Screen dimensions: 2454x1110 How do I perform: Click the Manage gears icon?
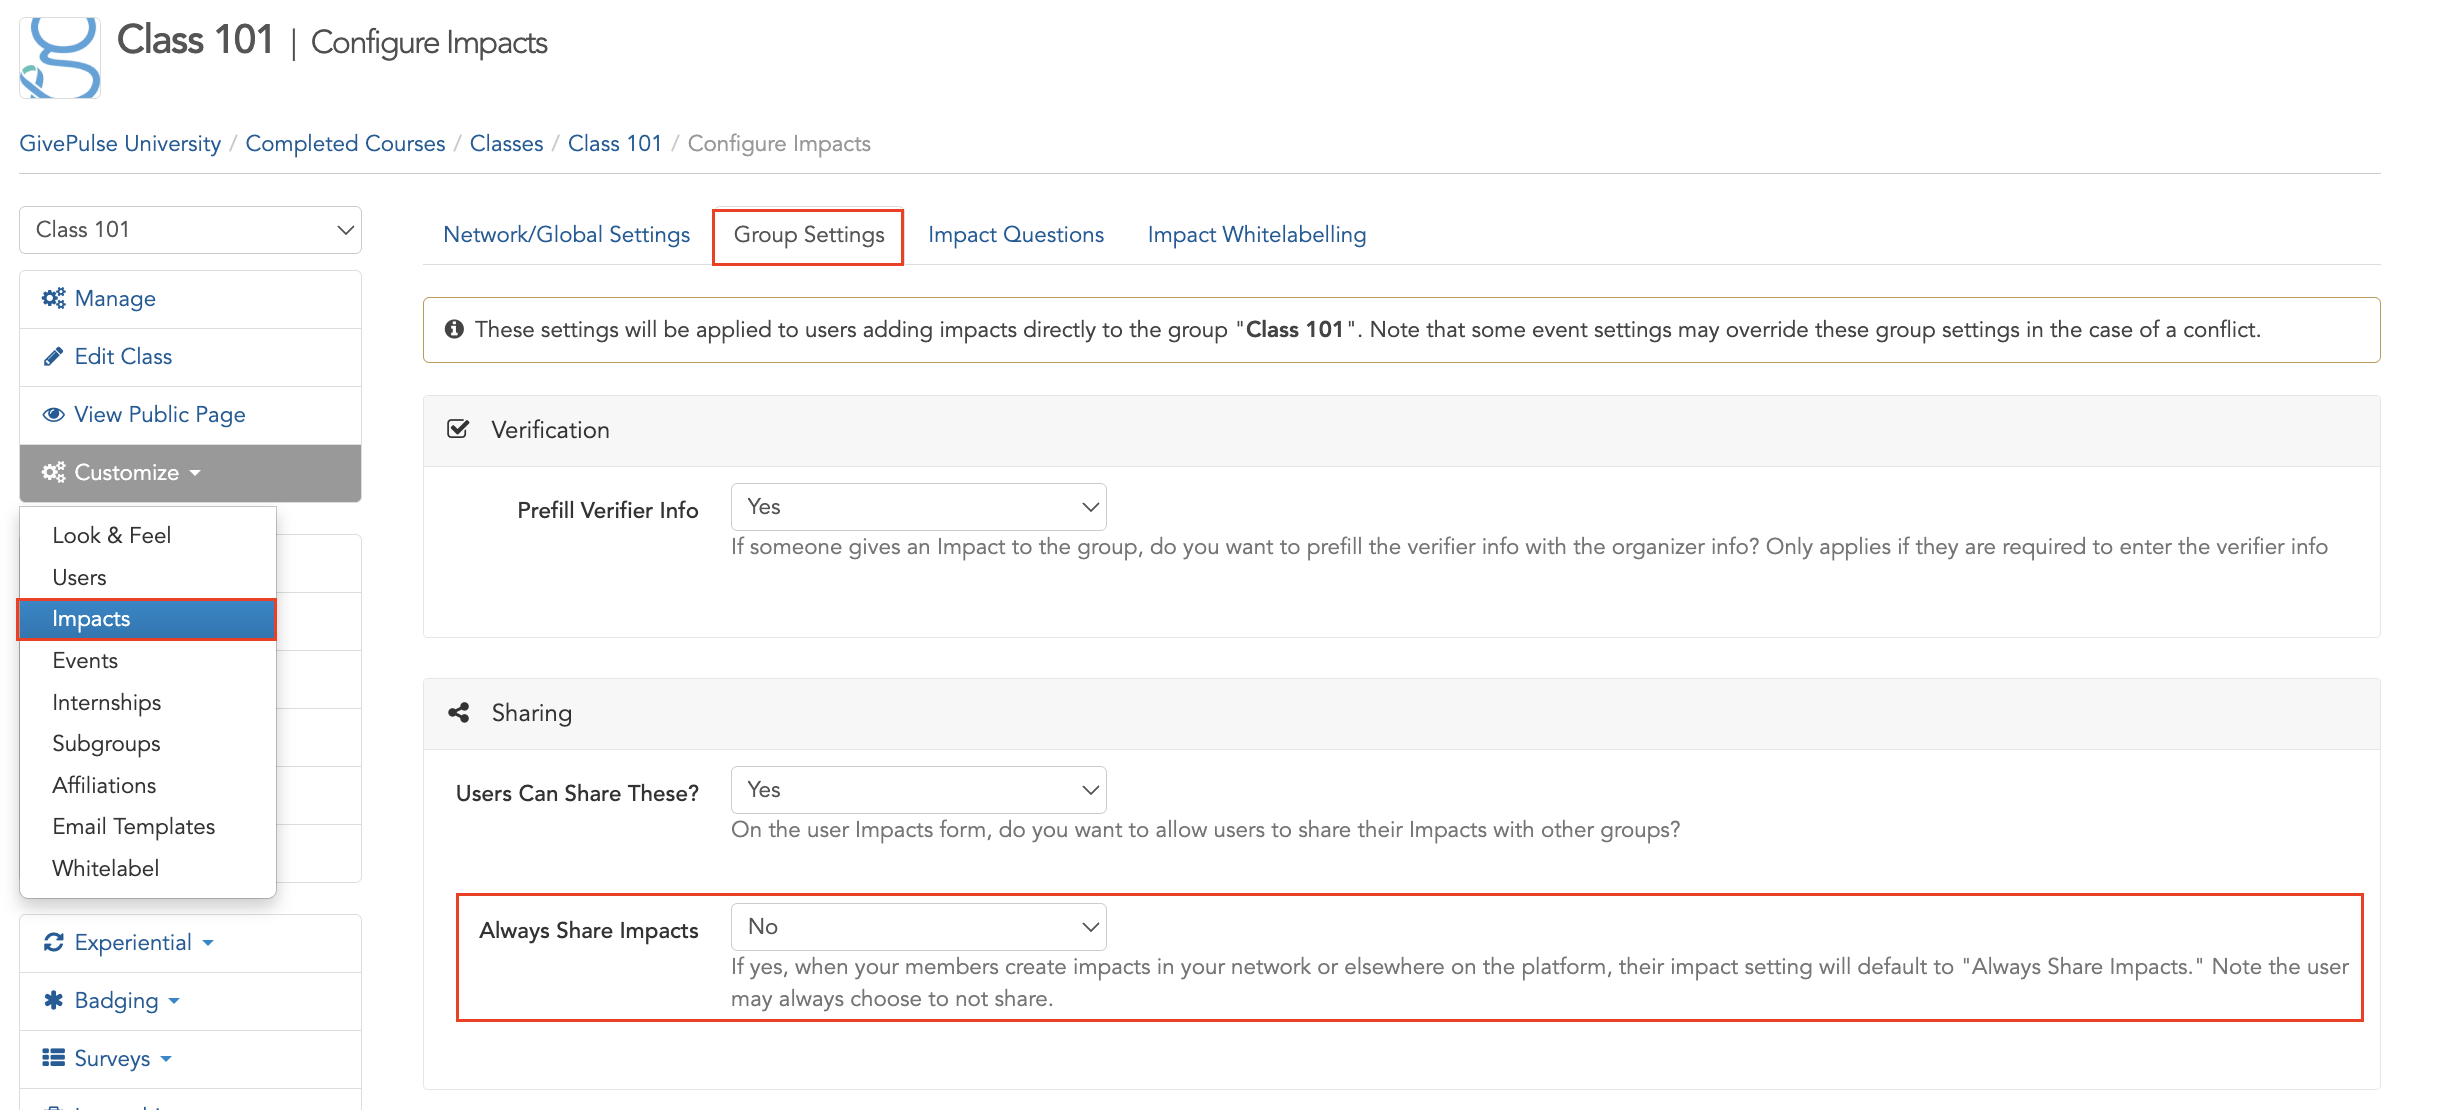[54, 298]
